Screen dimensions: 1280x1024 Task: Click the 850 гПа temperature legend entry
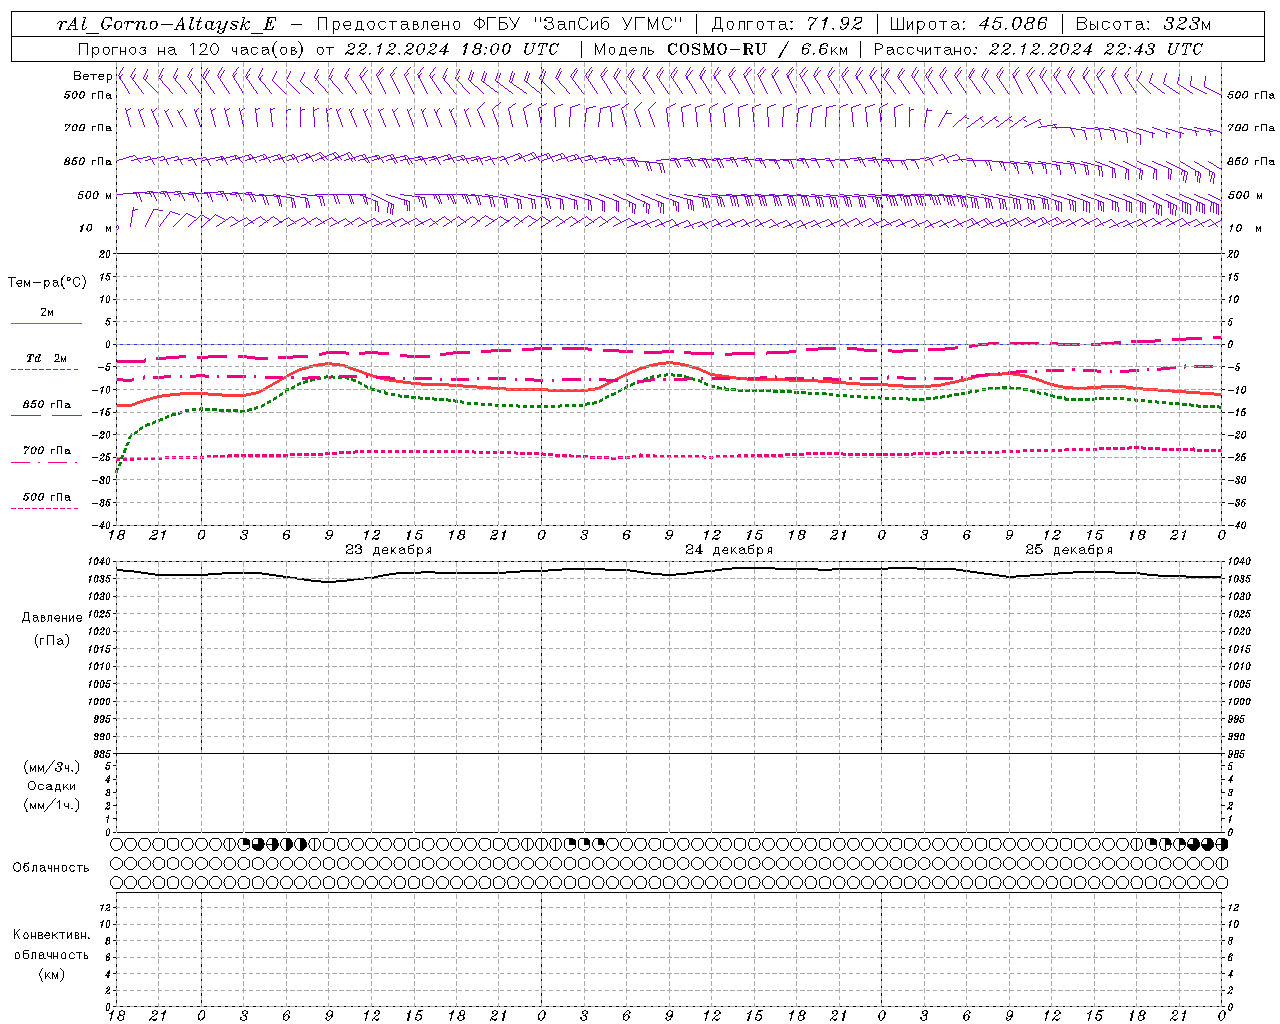(x=47, y=405)
